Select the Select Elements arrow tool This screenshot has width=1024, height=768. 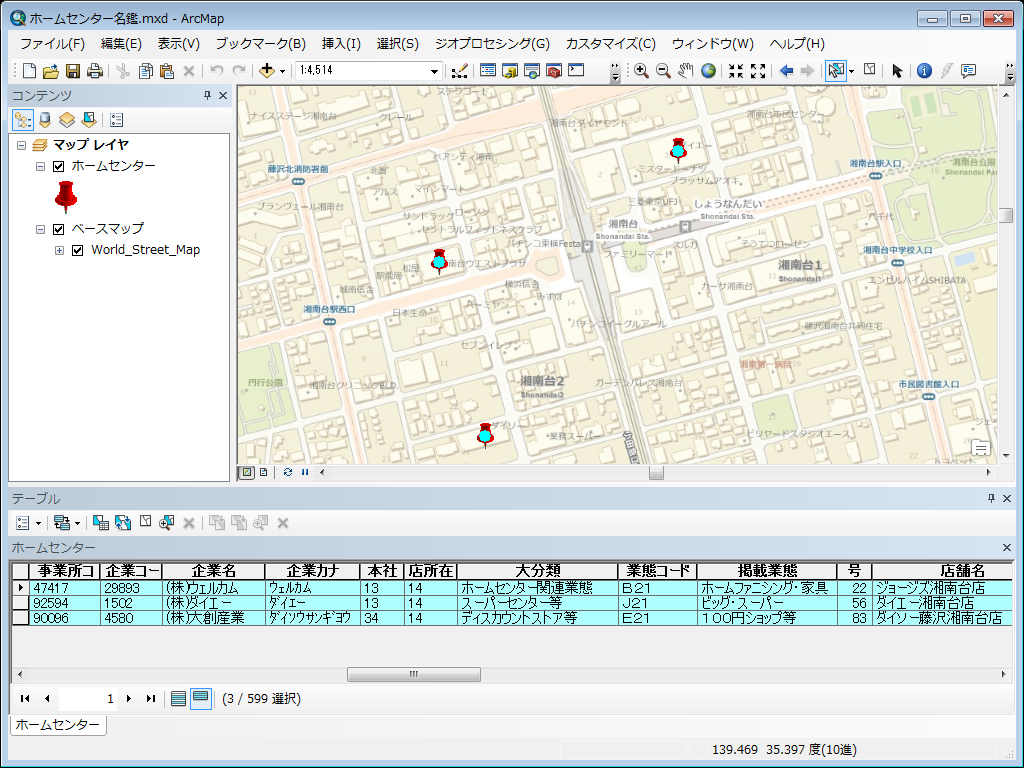tap(897, 71)
